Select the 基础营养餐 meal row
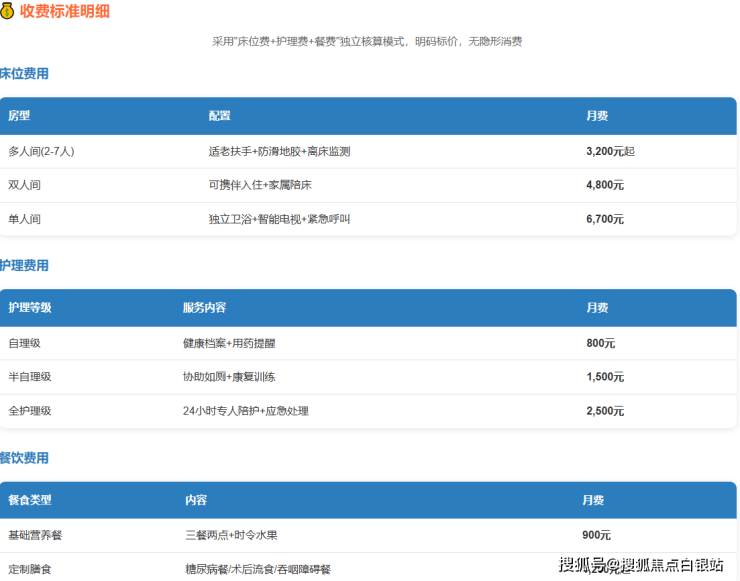 pyautogui.click(x=35, y=535)
